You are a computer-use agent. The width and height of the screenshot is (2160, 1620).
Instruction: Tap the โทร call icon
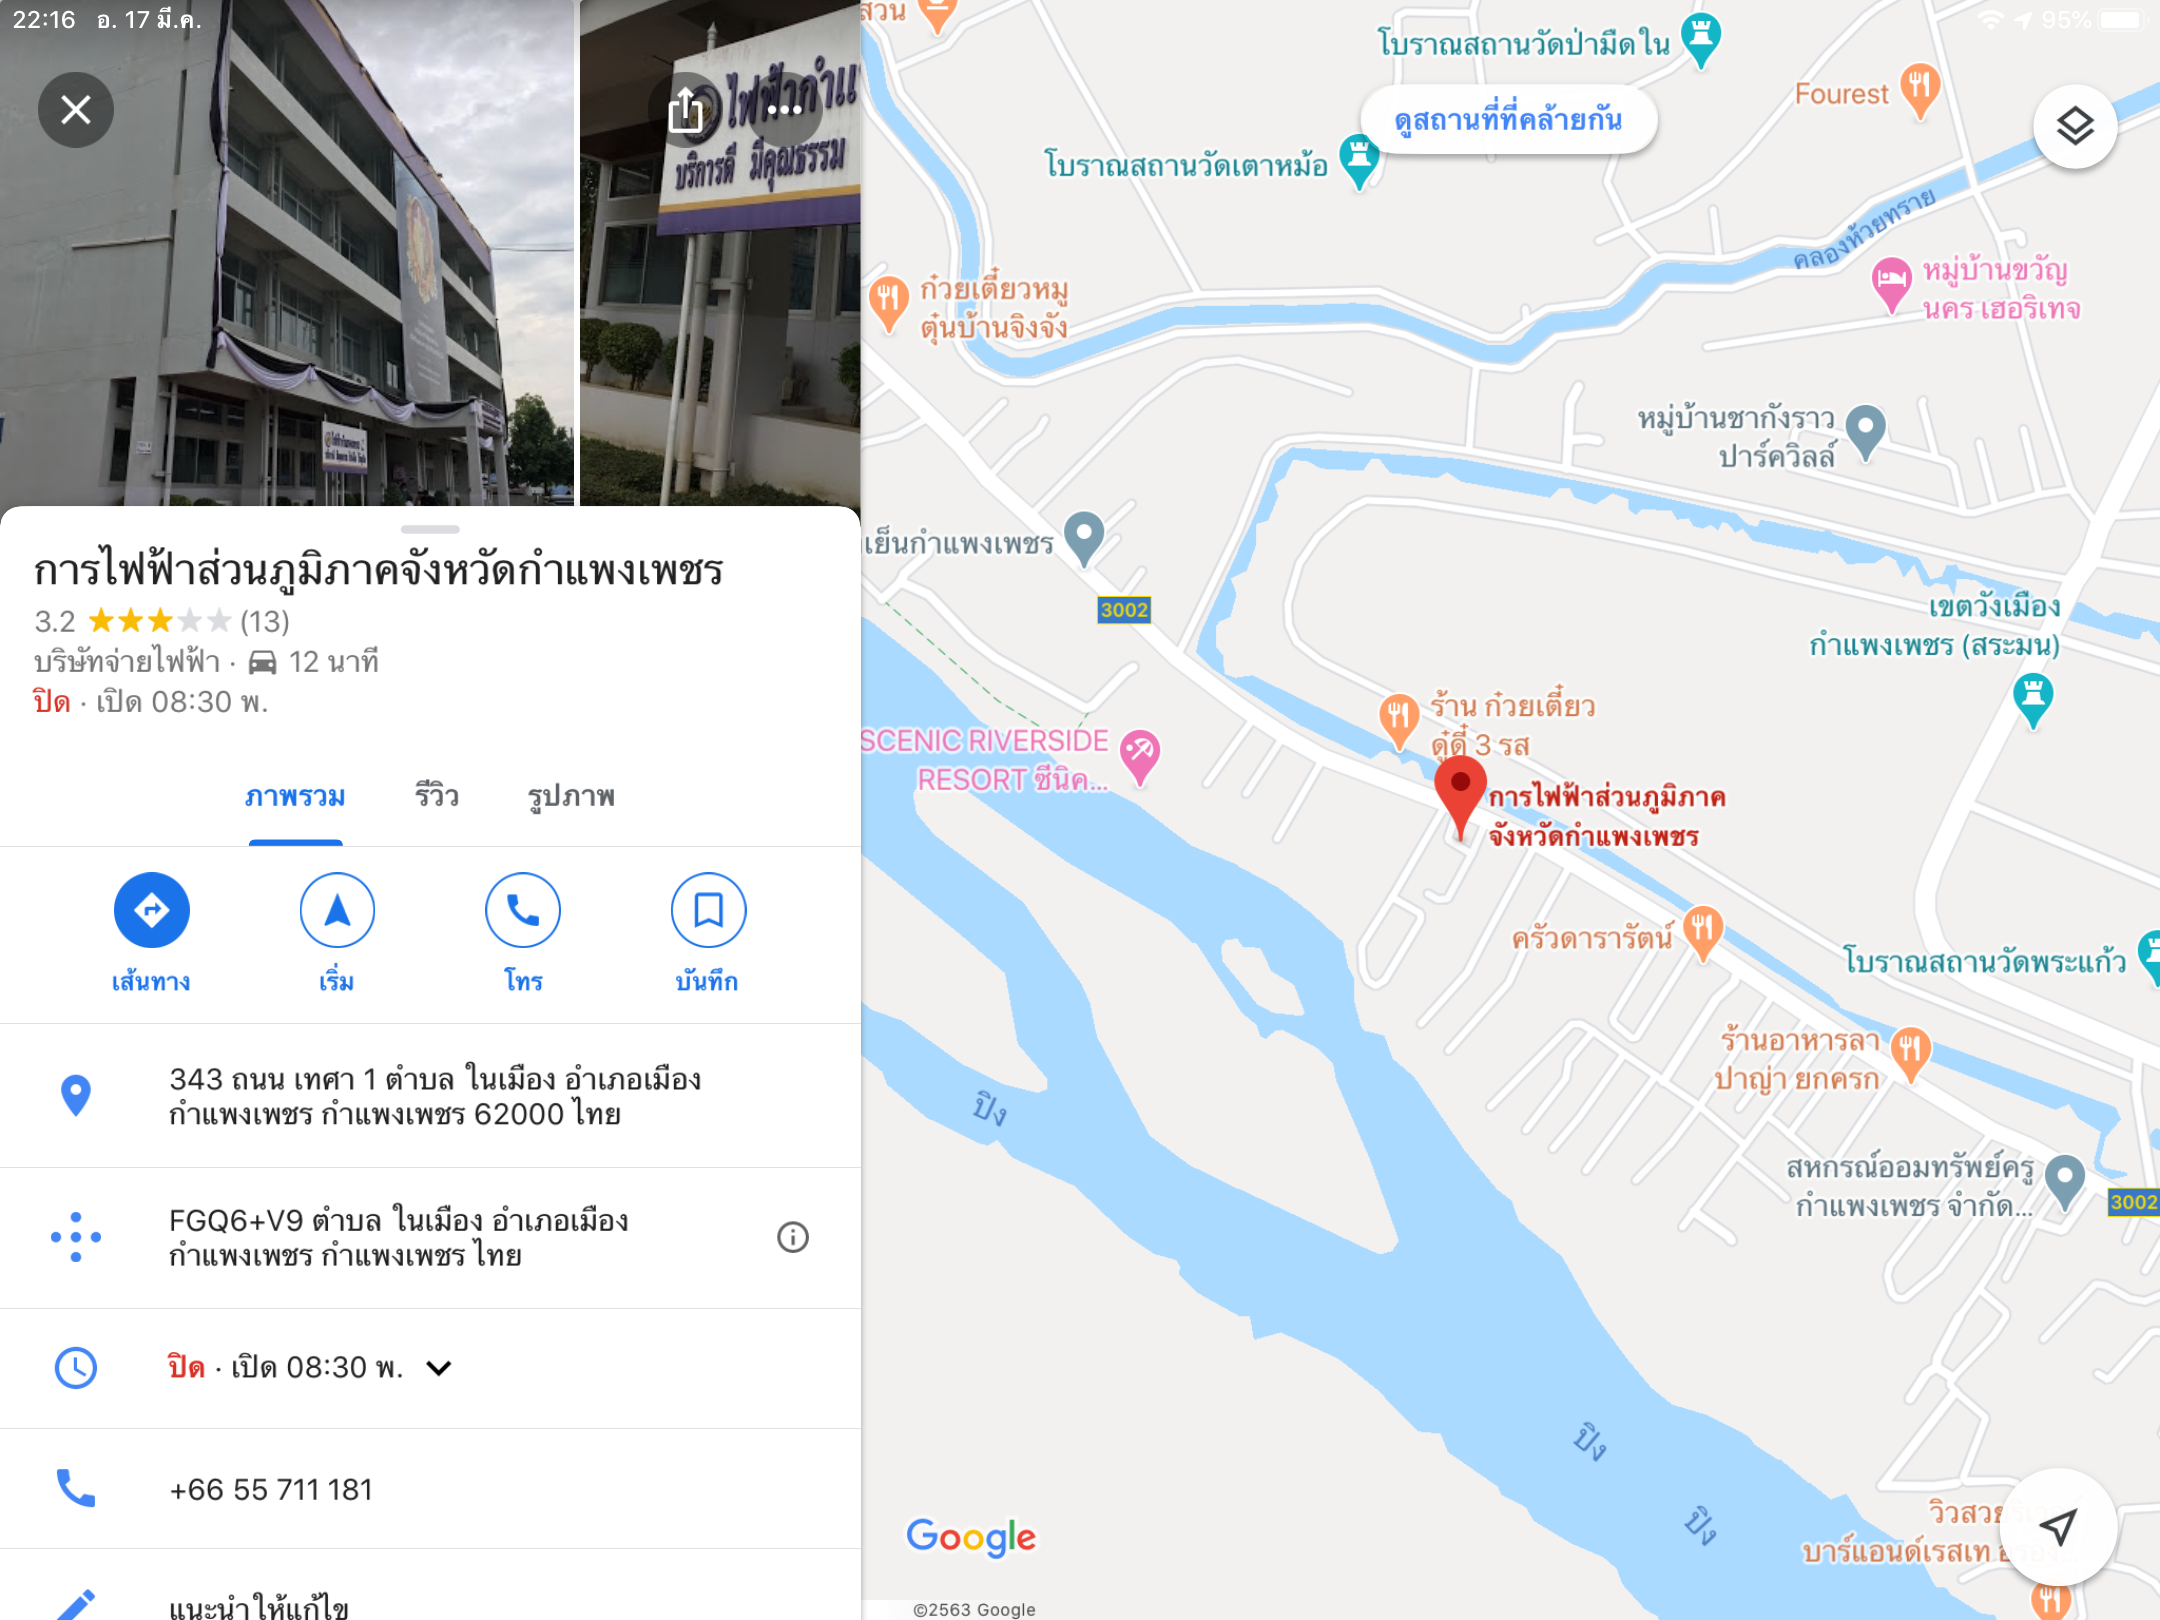[x=523, y=910]
